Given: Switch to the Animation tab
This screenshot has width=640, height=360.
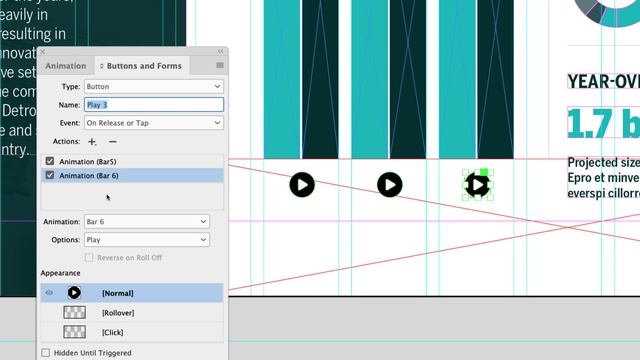Looking at the screenshot, I should pos(66,66).
